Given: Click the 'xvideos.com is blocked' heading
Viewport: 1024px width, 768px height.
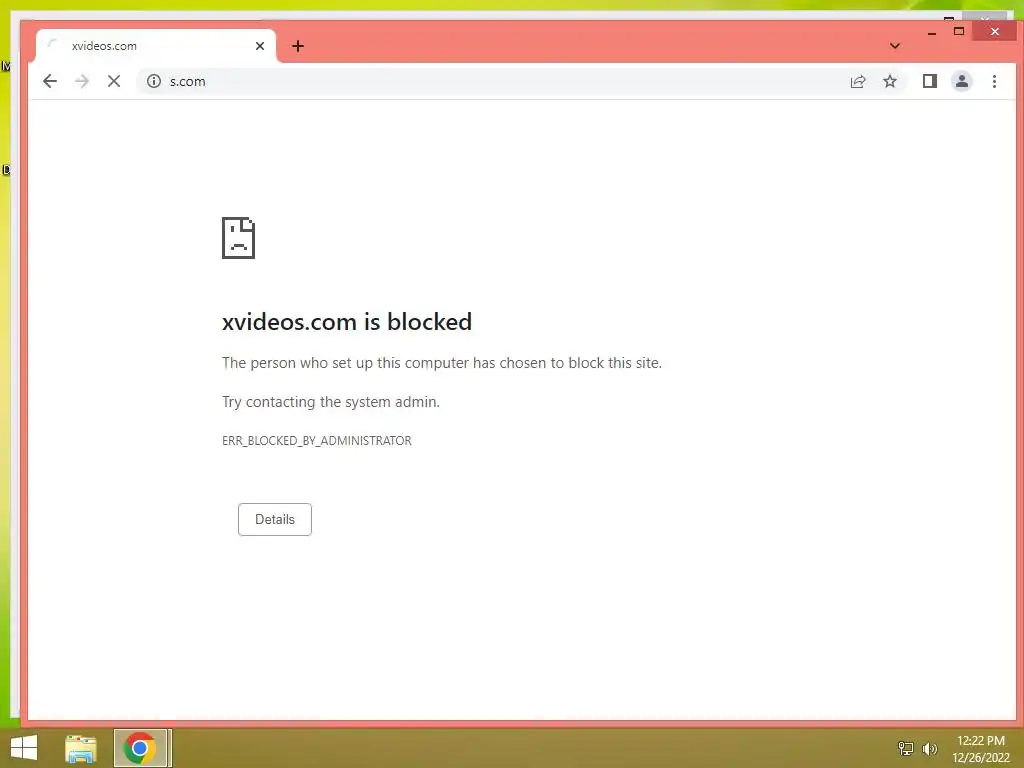Looking at the screenshot, I should point(347,321).
